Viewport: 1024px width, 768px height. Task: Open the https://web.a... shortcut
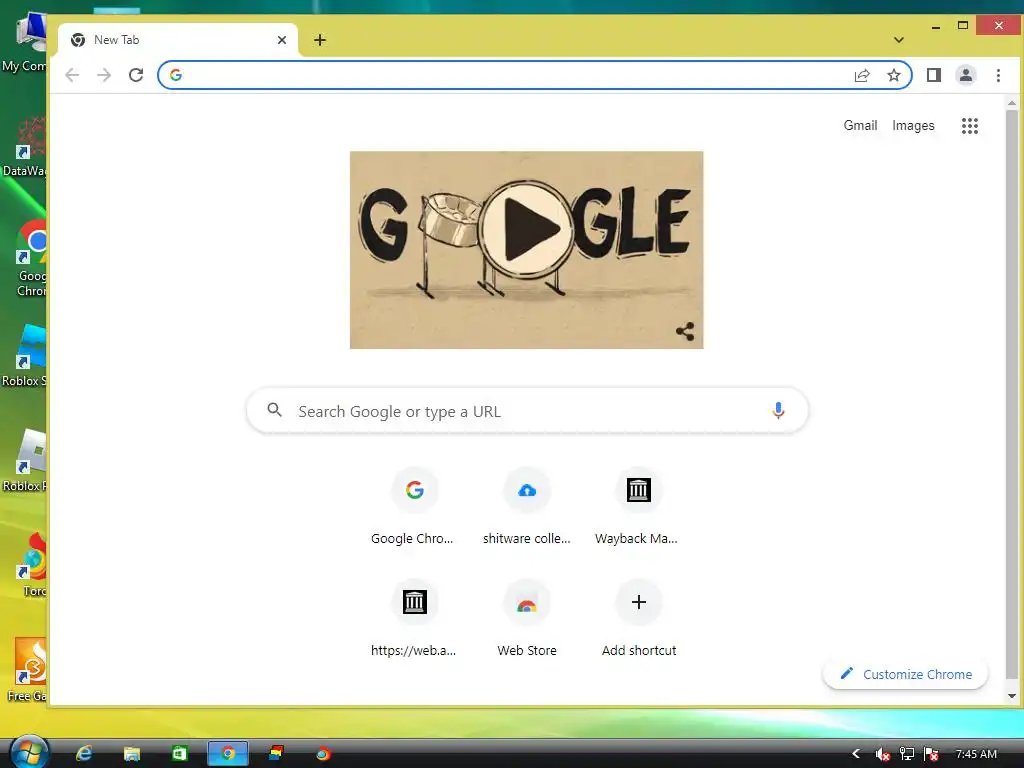(x=414, y=619)
